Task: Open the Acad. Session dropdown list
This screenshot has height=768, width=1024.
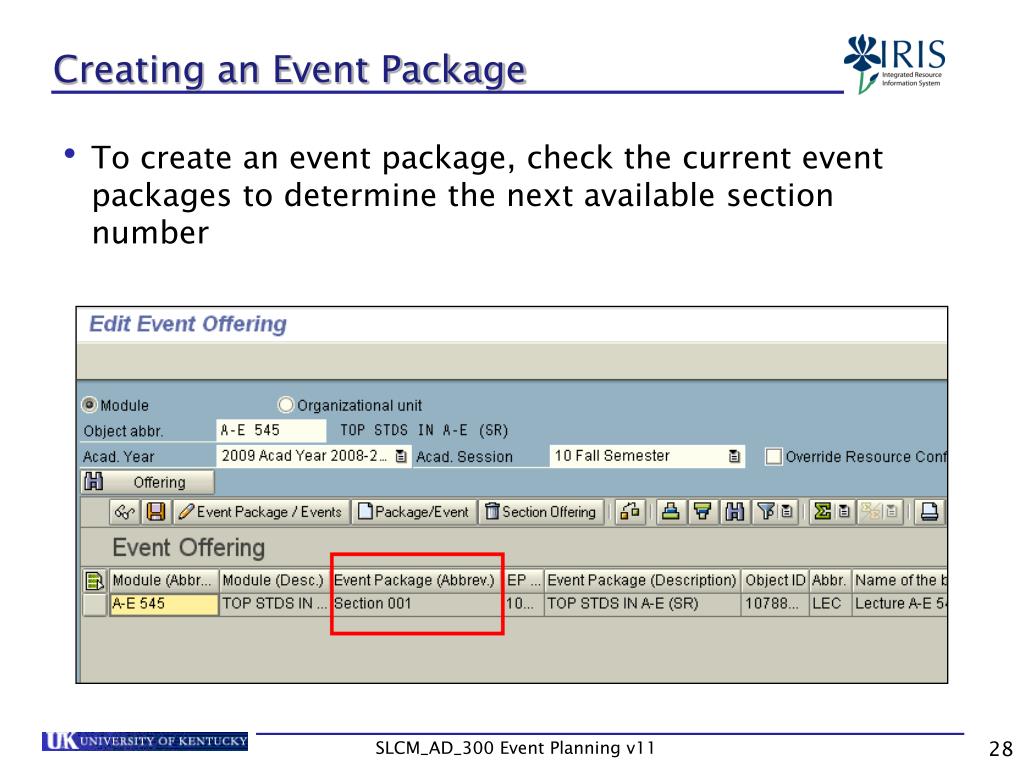Action: [734, 456]
